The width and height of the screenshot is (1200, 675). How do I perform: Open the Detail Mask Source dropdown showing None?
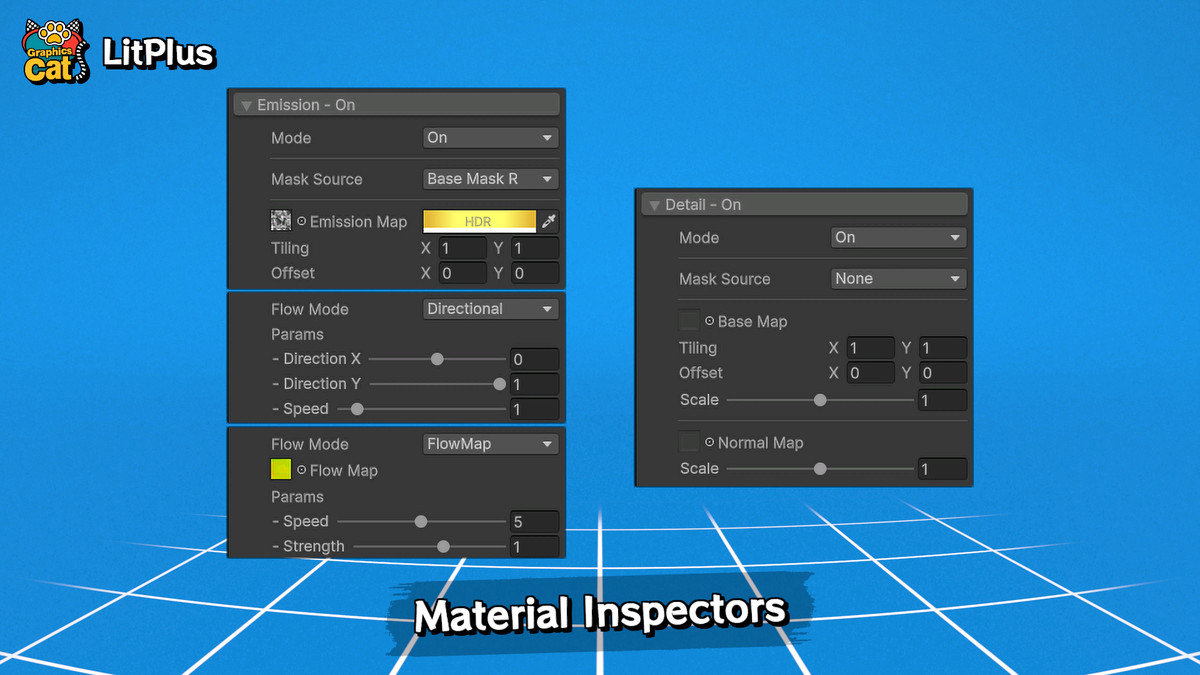tap(897, 278)
